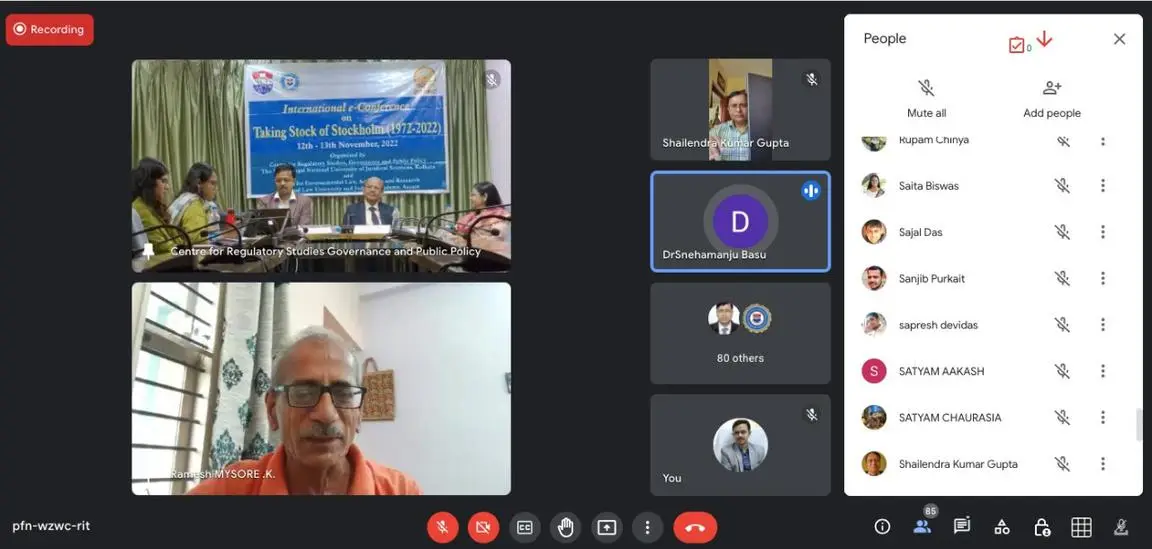Select the 80 others participant tile
This screenshot has height=549, width=1152.
coord(740,333)
